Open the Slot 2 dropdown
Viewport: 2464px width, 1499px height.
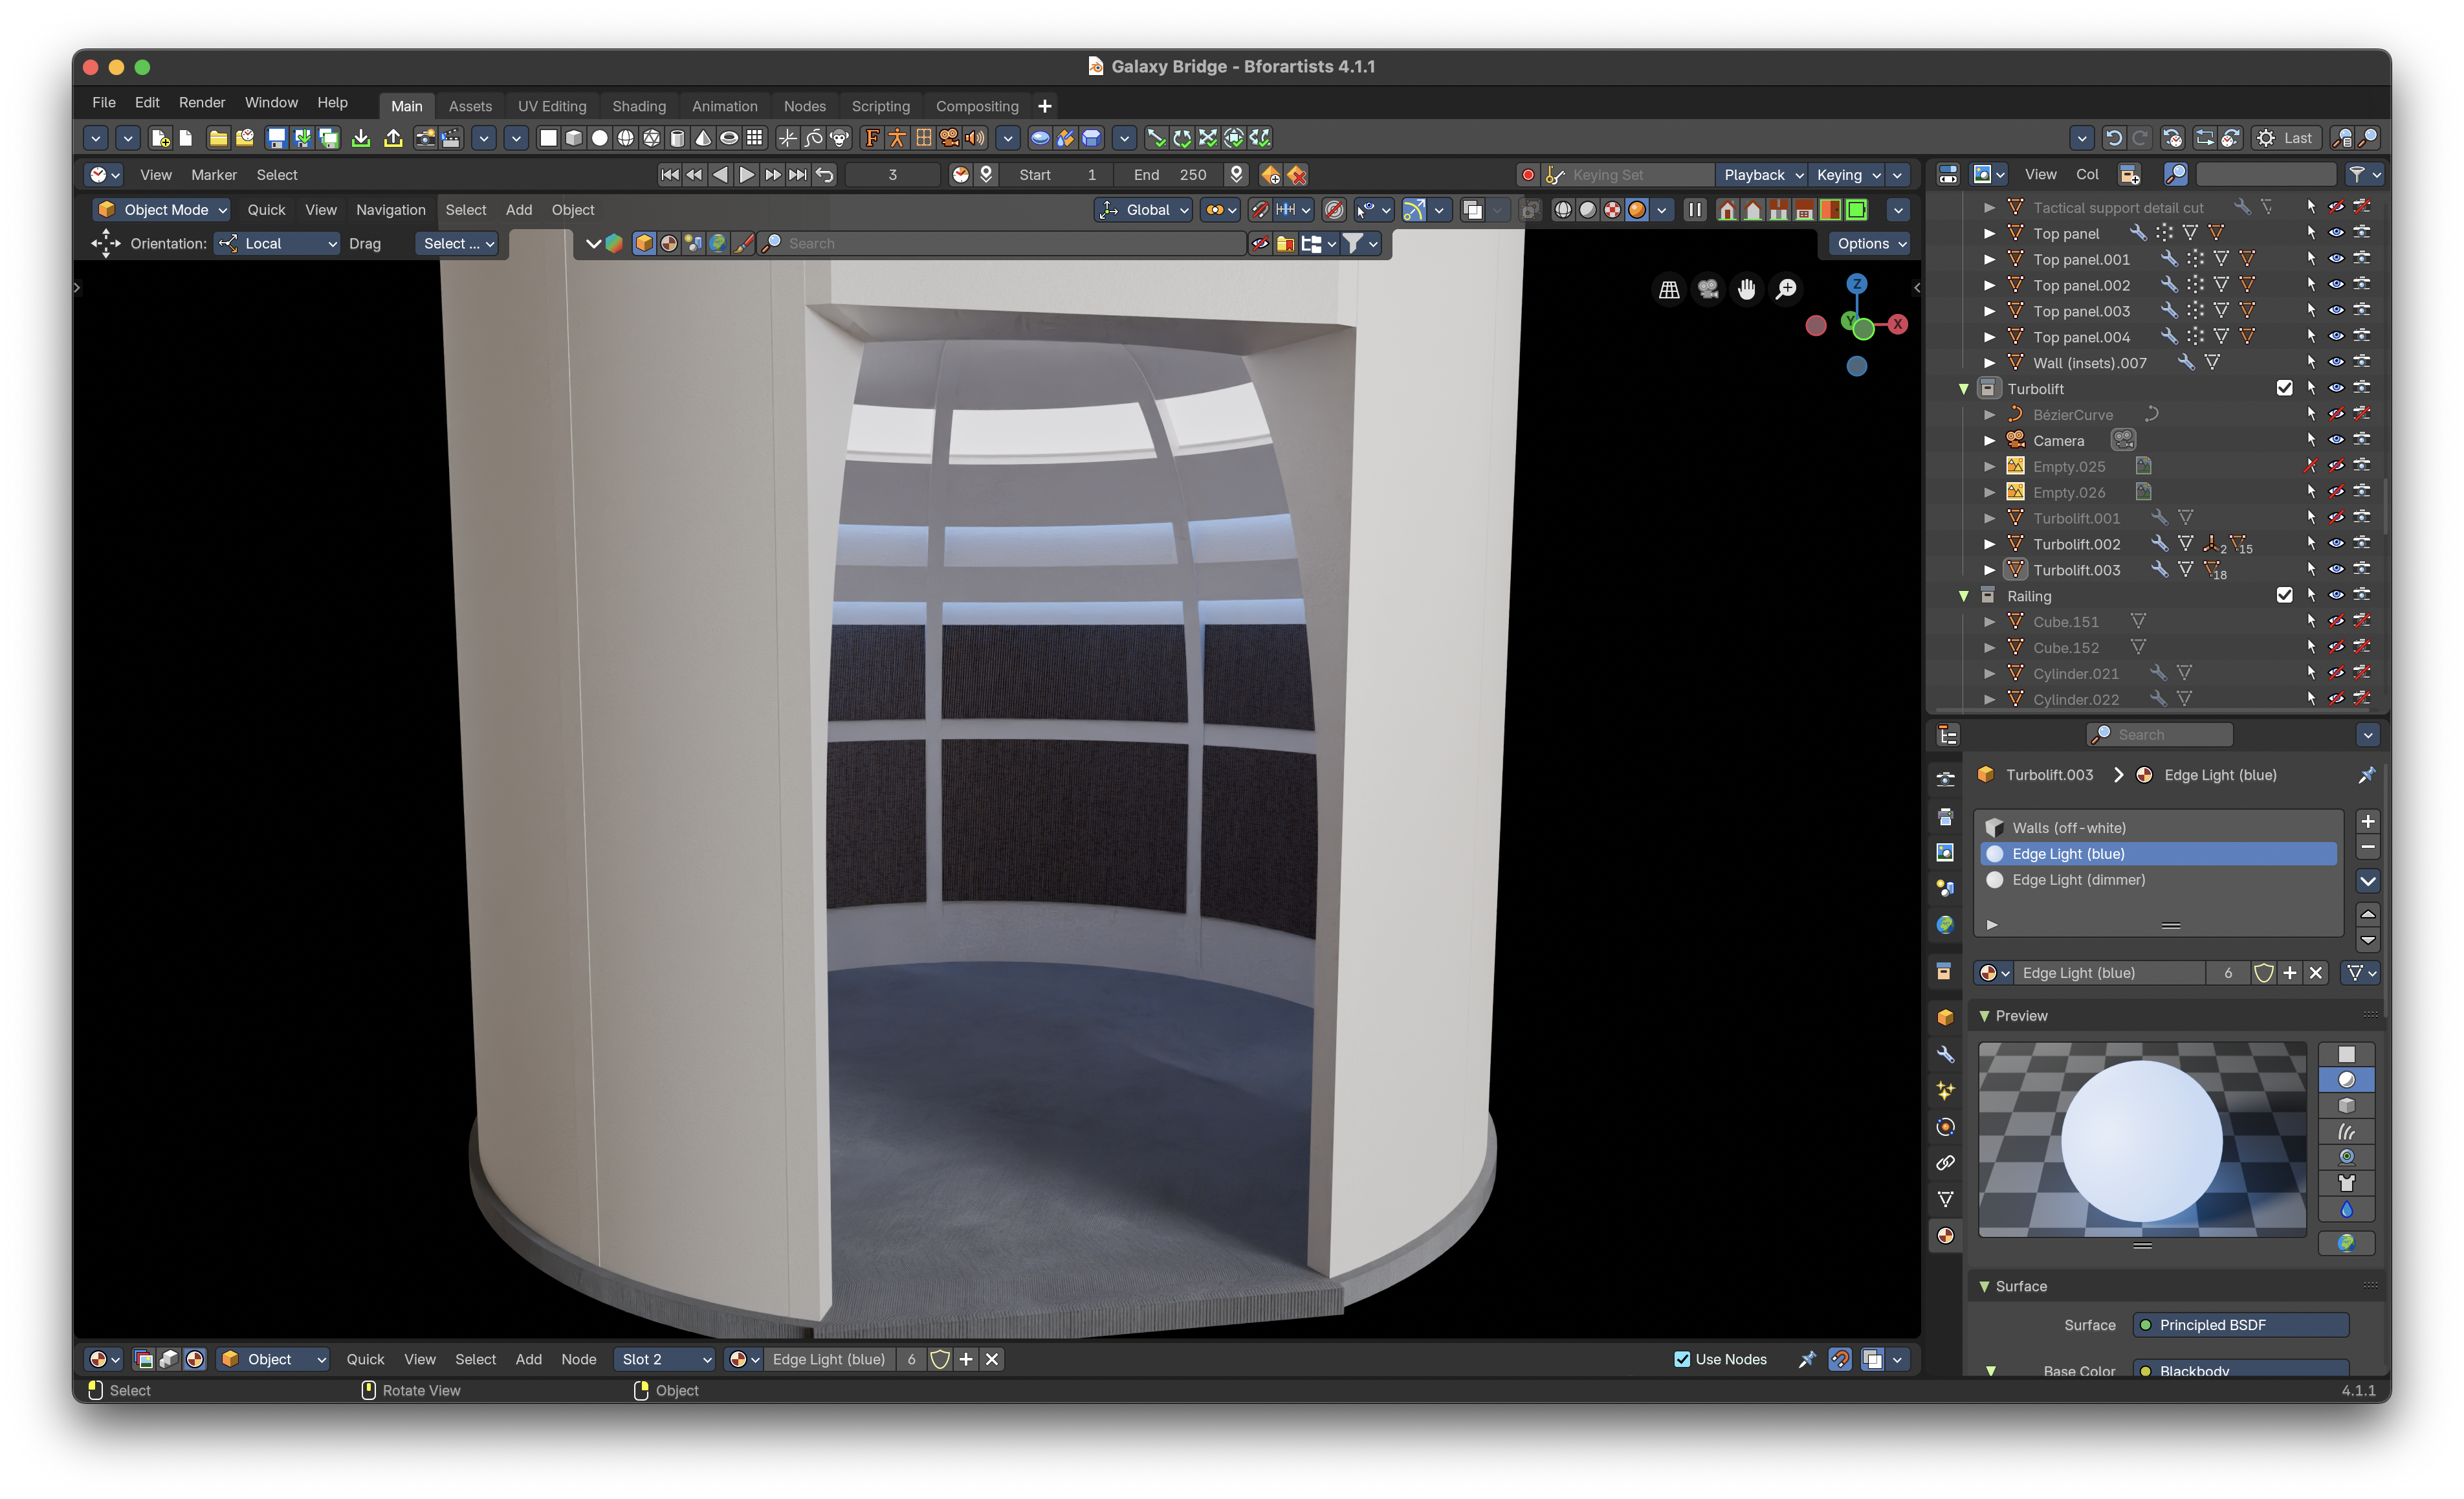click(664, 1359)
